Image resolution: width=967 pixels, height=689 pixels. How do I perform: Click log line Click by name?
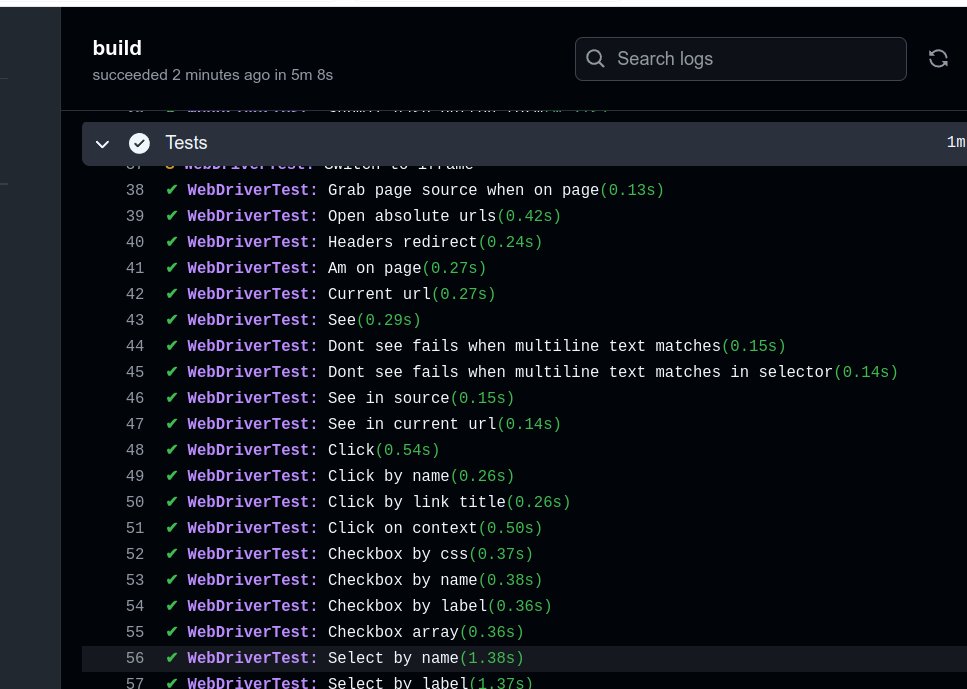point(340,476)
